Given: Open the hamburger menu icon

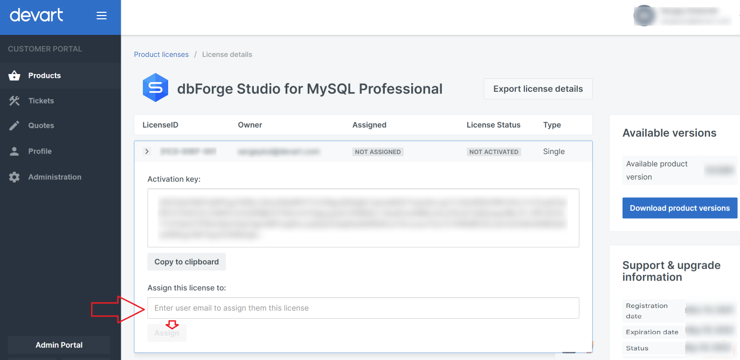Looking at the screenshot, I should click(101, 16).
